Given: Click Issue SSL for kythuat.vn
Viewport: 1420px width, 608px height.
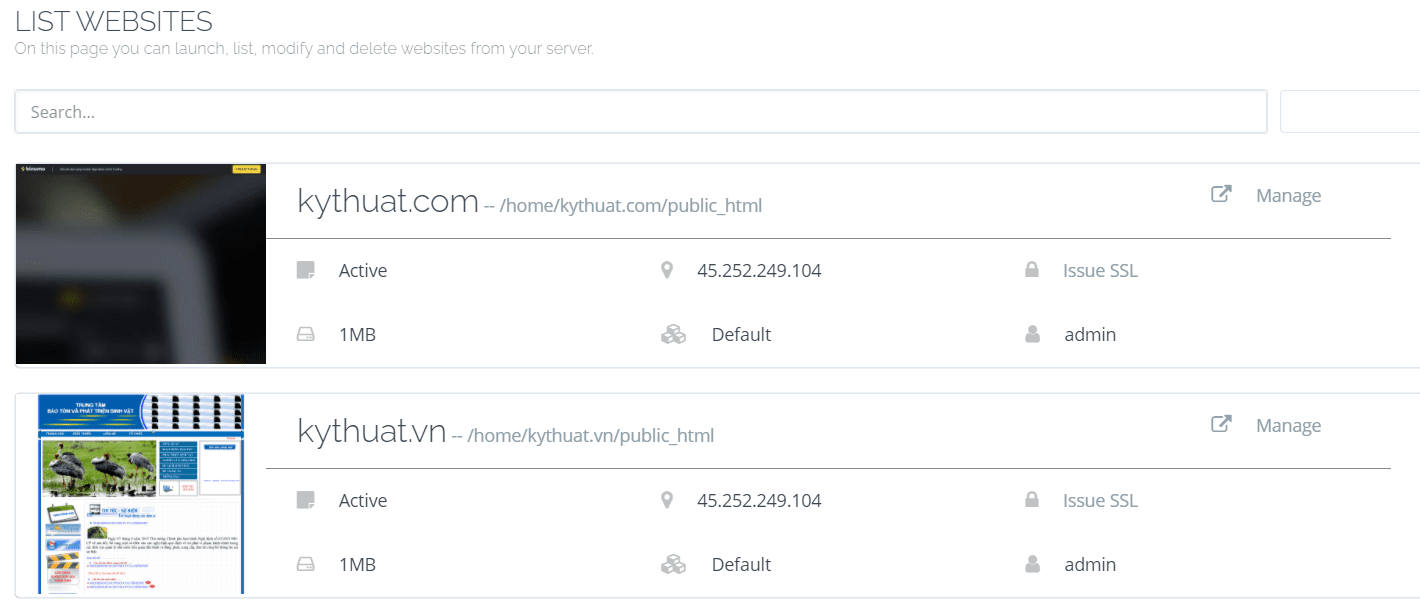Looking at the screenshot, I should pyautogui.click(x=1100, y=499).
